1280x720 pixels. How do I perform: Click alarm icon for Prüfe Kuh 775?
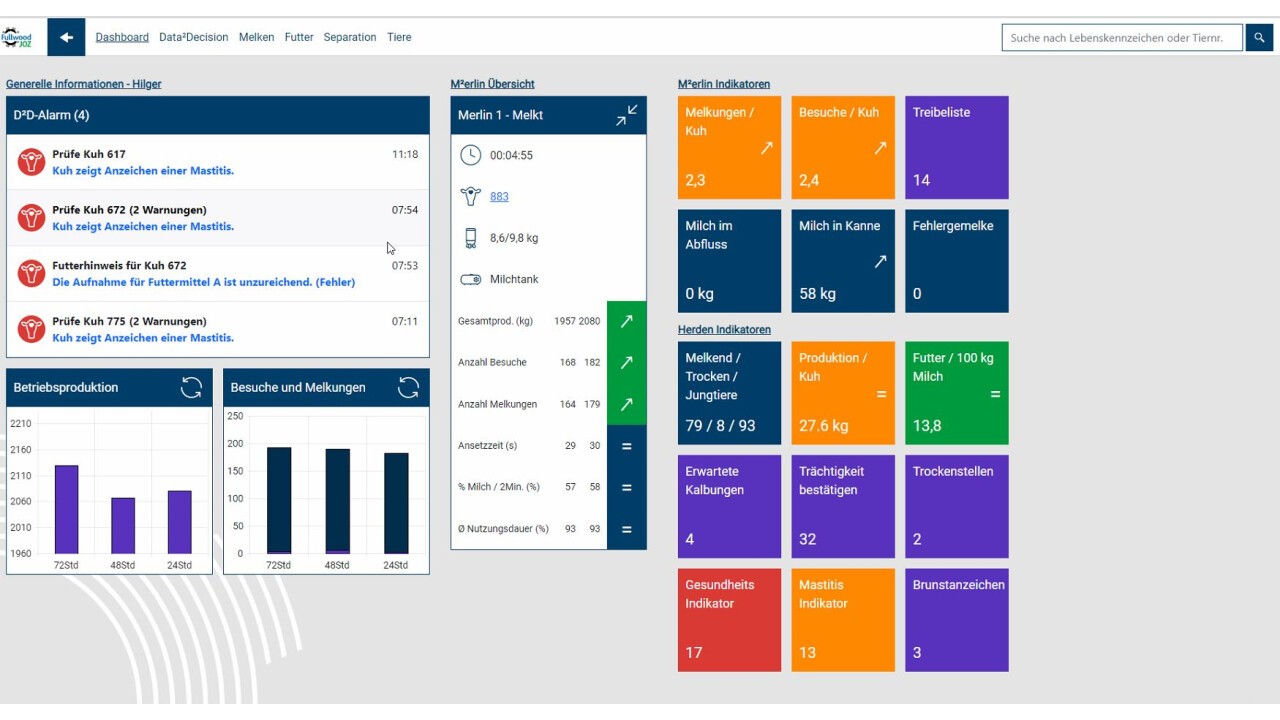coord(31,329)
